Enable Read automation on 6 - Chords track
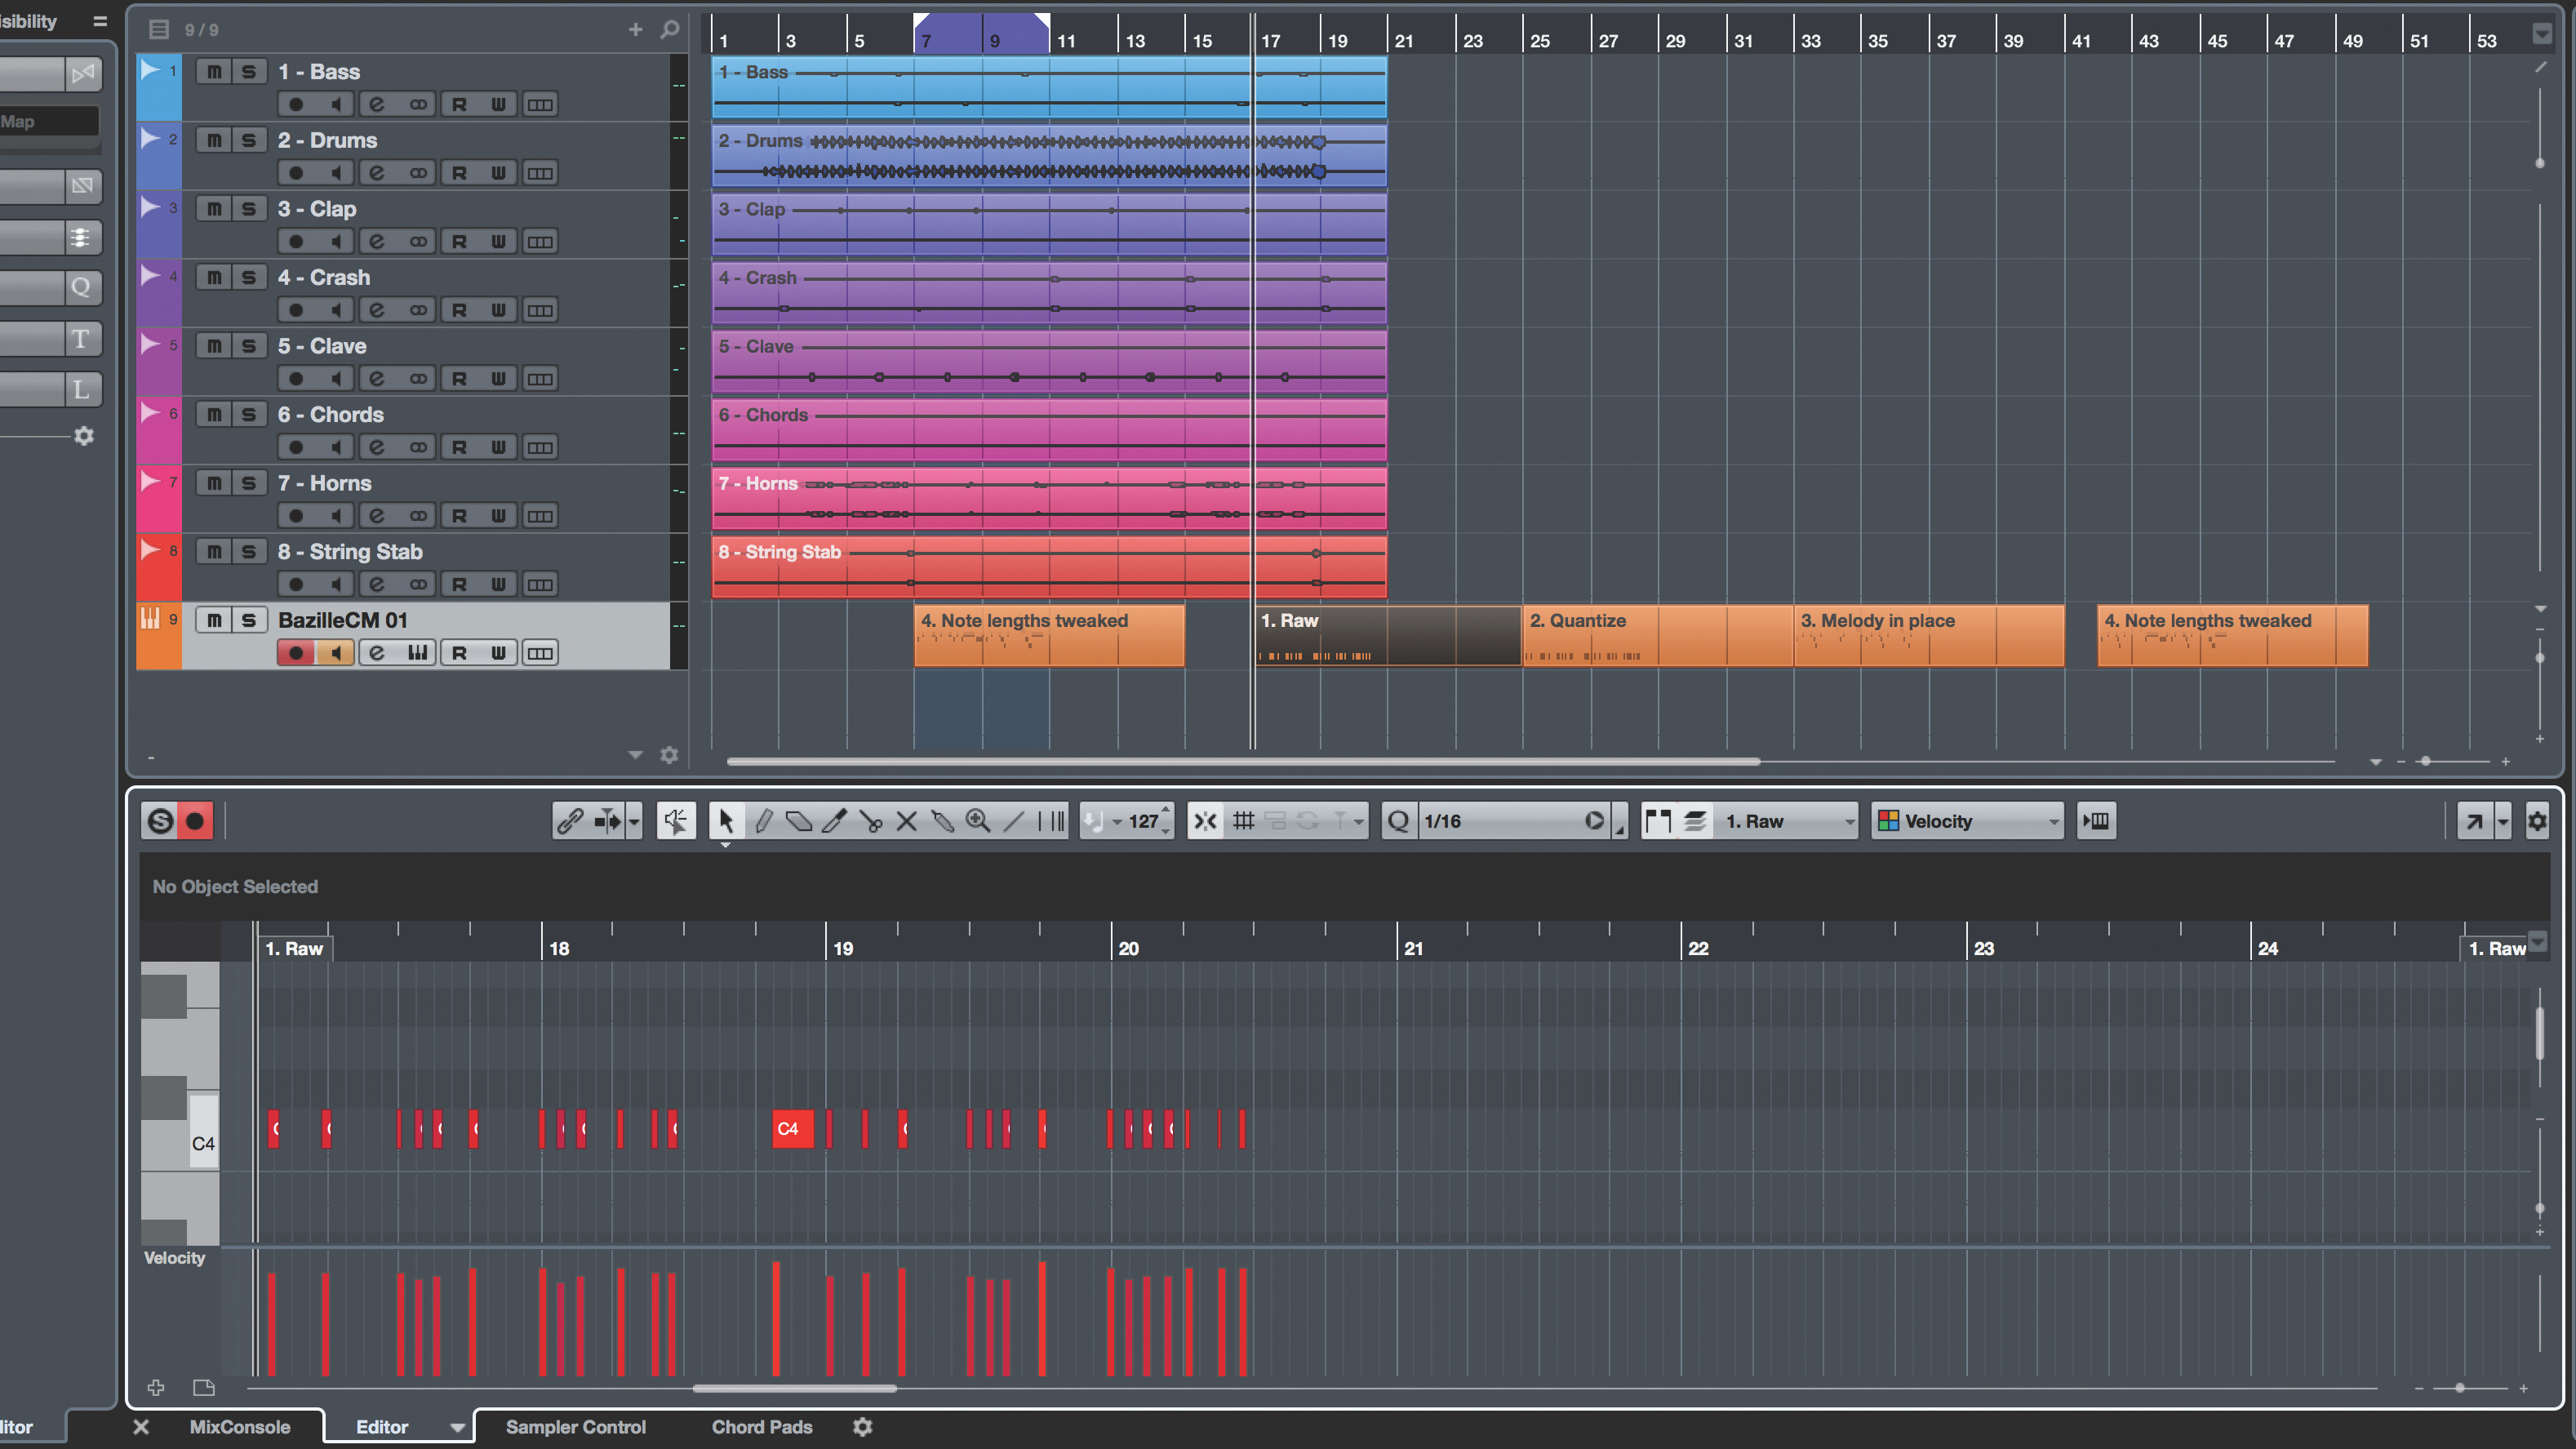The width and height of the screenshot is (2576, 1449). click(459, 447)
